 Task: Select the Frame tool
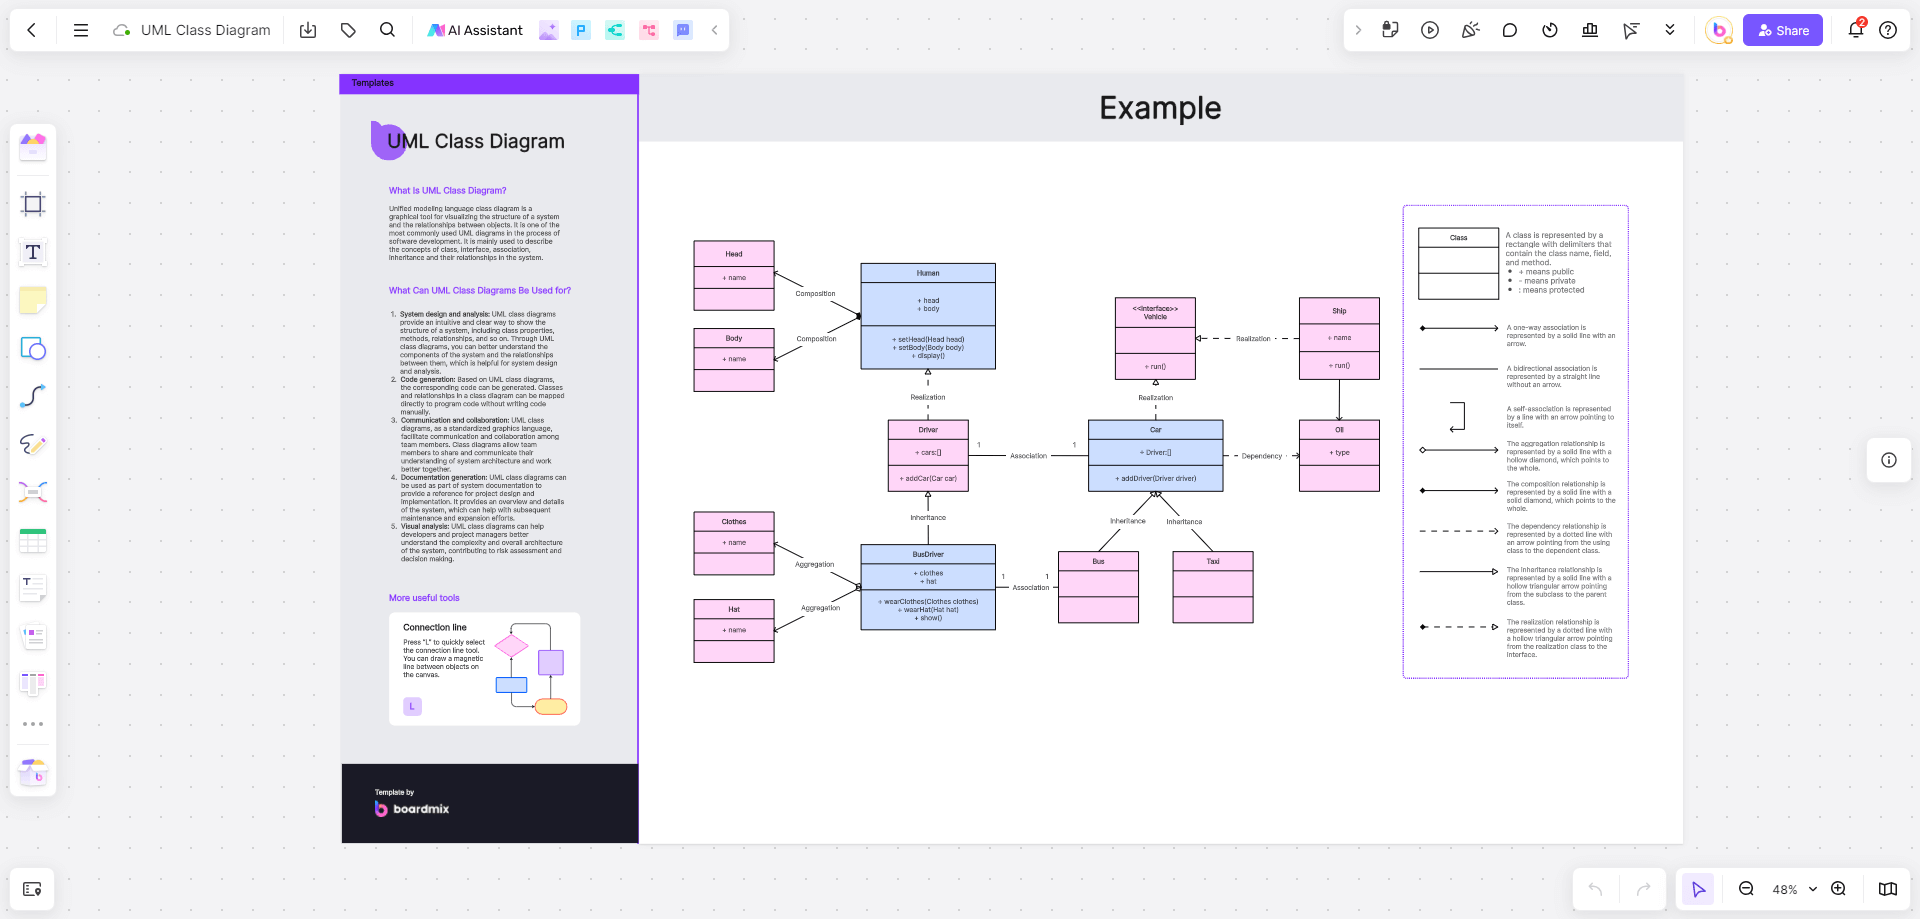[33, 204]
